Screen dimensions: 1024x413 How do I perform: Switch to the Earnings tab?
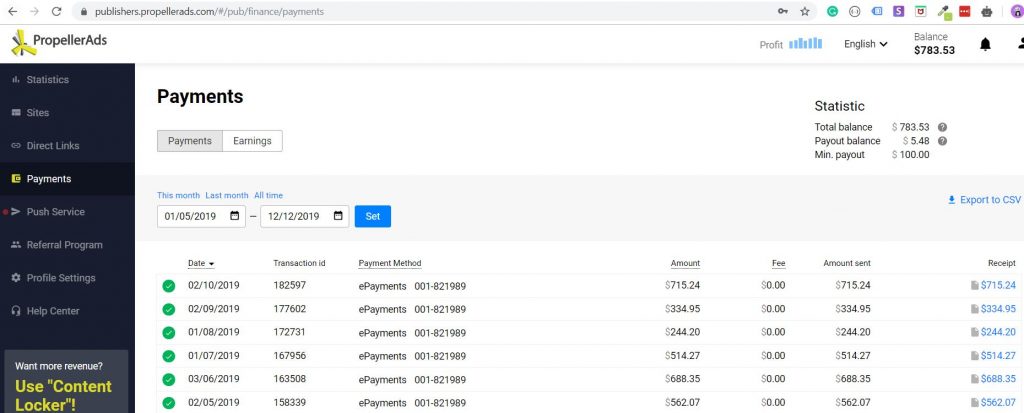pos(252,141)
